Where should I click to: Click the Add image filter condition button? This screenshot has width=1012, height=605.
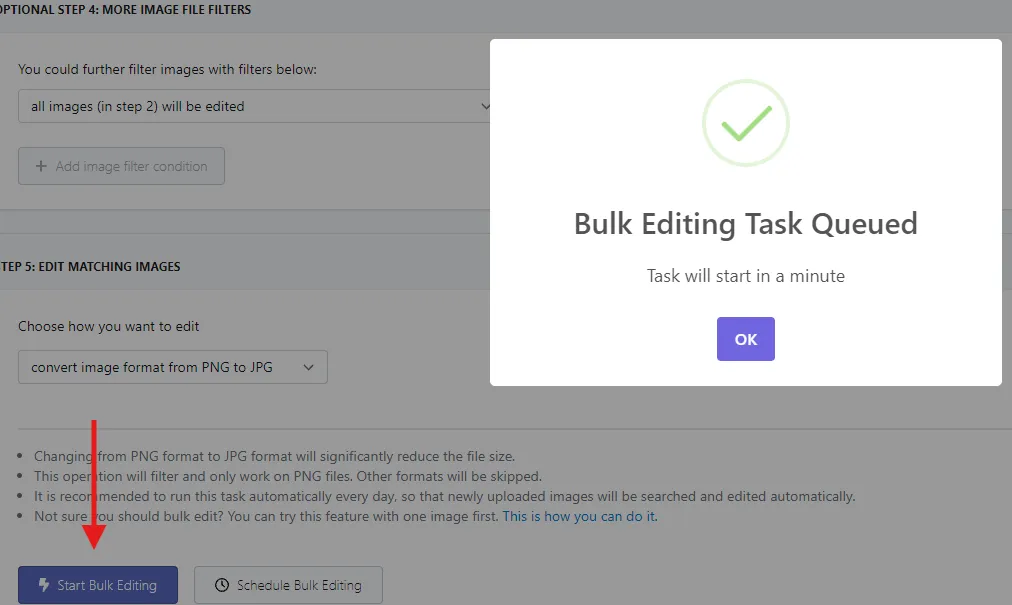tap(121, 166)
